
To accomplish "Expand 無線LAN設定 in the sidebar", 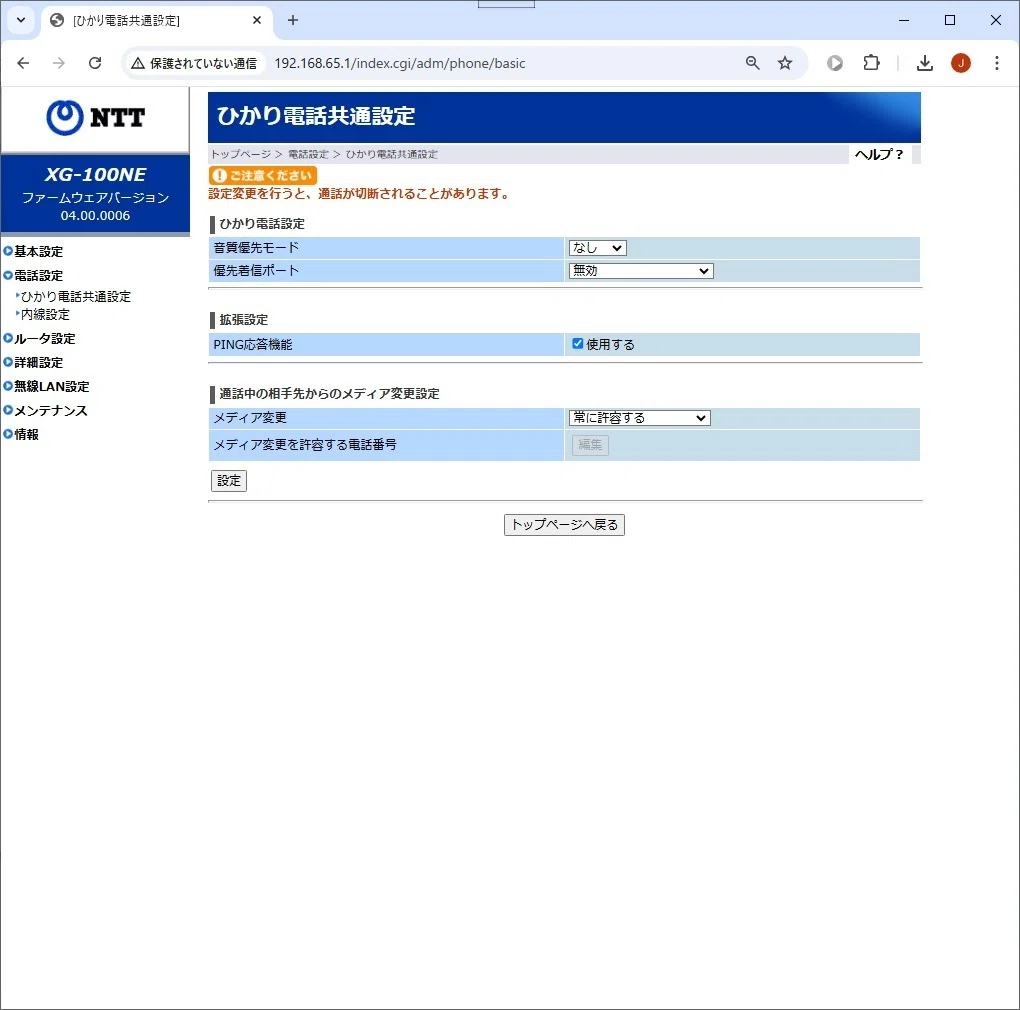I will click(46, 386).
